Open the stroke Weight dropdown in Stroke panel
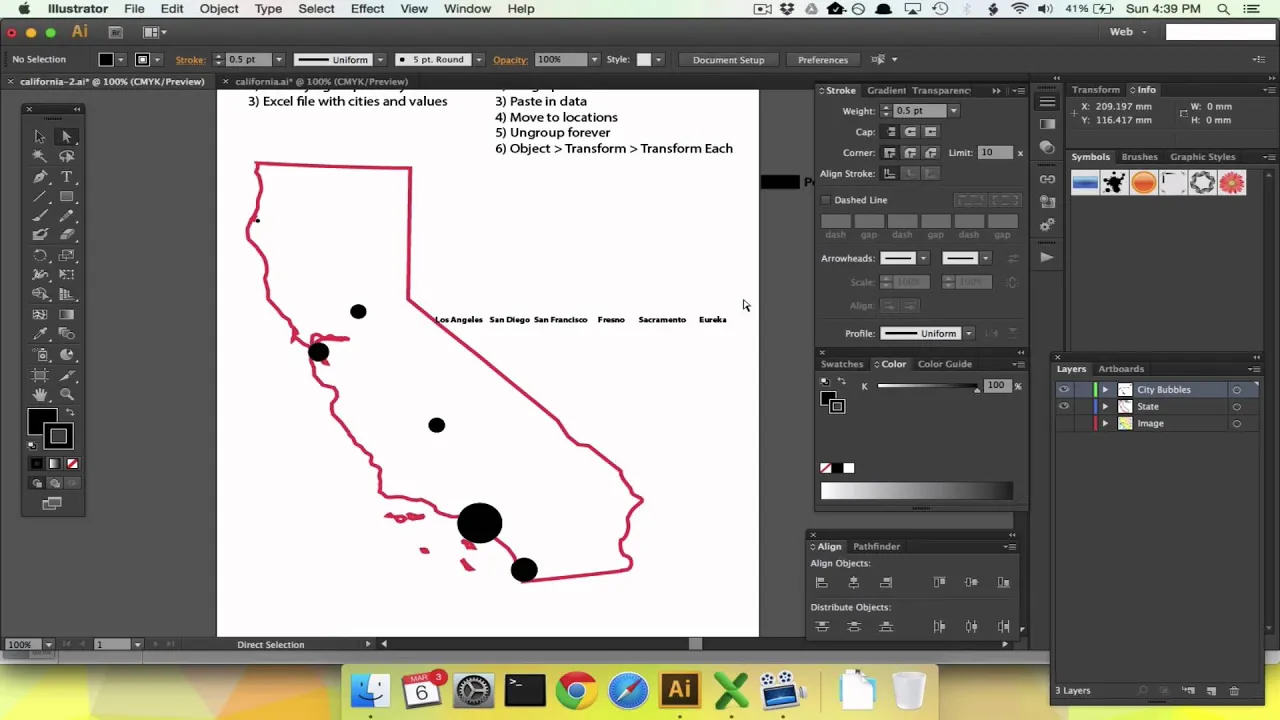 (x=954, y=111)
